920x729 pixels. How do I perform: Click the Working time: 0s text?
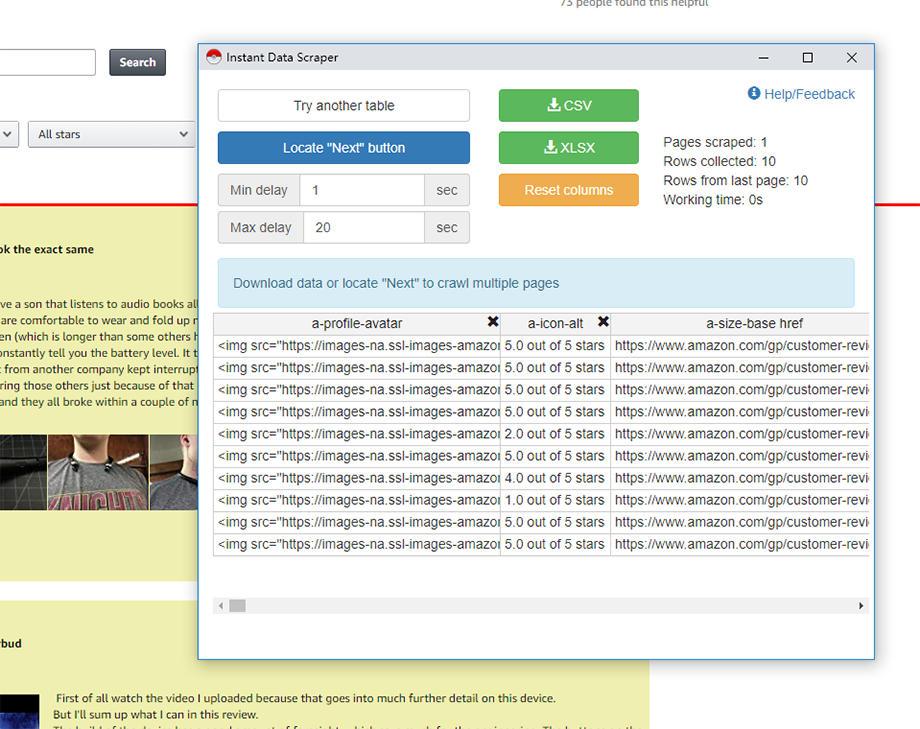coord(713,200)
